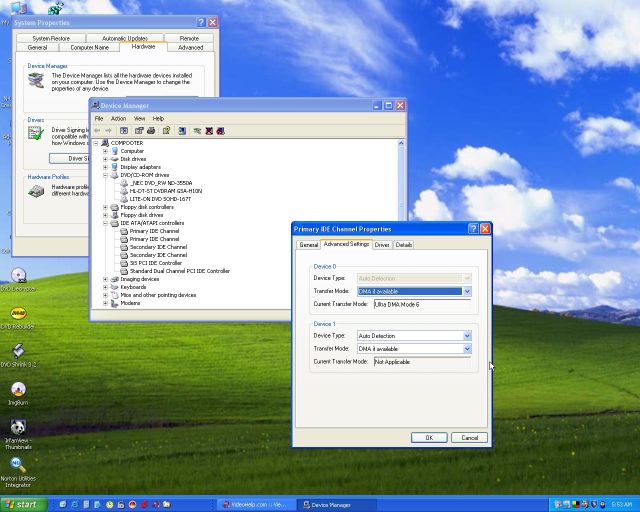The height and width of the screenshot is (512, 640).
Task: Click the Scan for hardware changes icon
Action: [182, 131]
